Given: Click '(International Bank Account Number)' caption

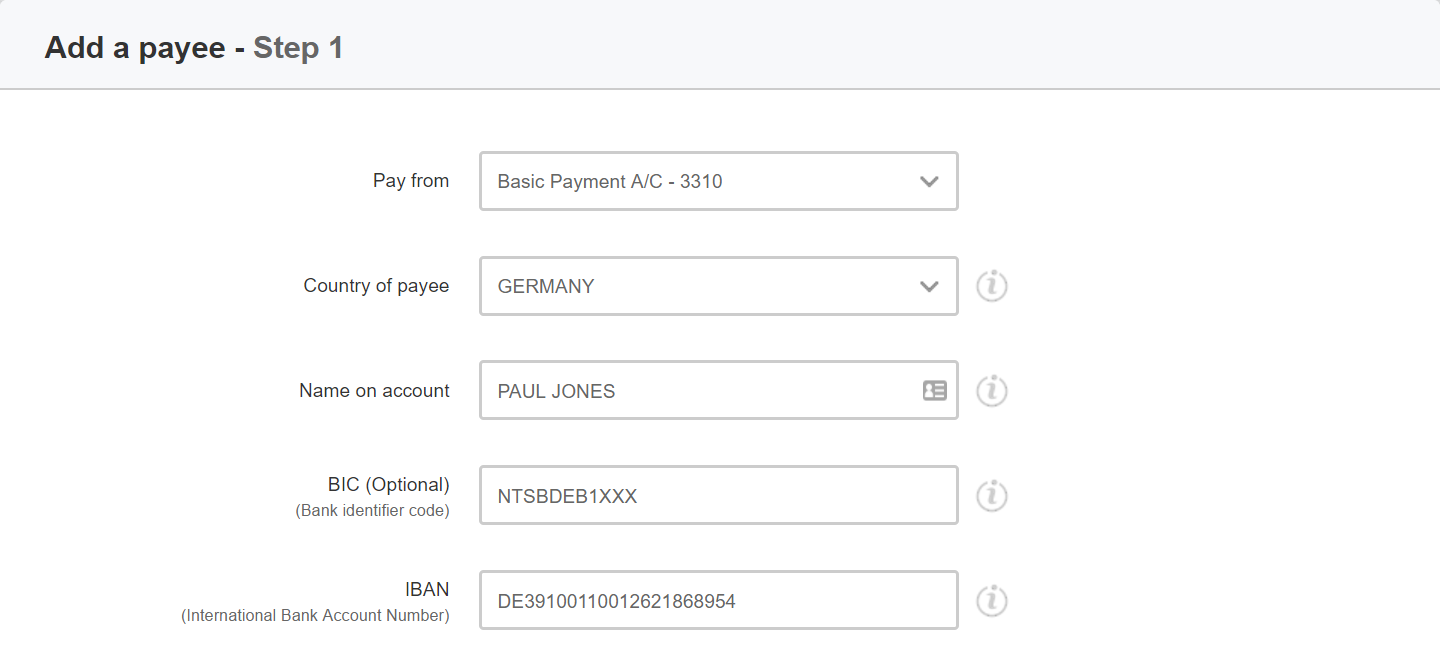Looking at the screenshot, I should (x=315, y=616).
